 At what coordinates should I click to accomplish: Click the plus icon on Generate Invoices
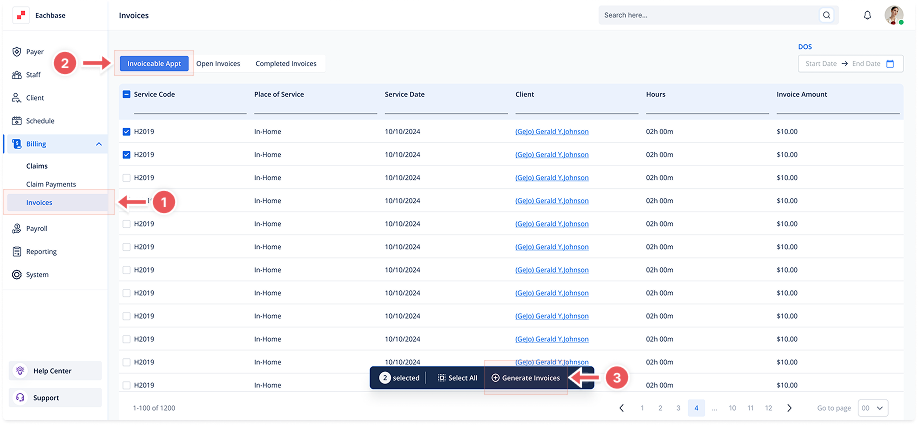(495, 378)
